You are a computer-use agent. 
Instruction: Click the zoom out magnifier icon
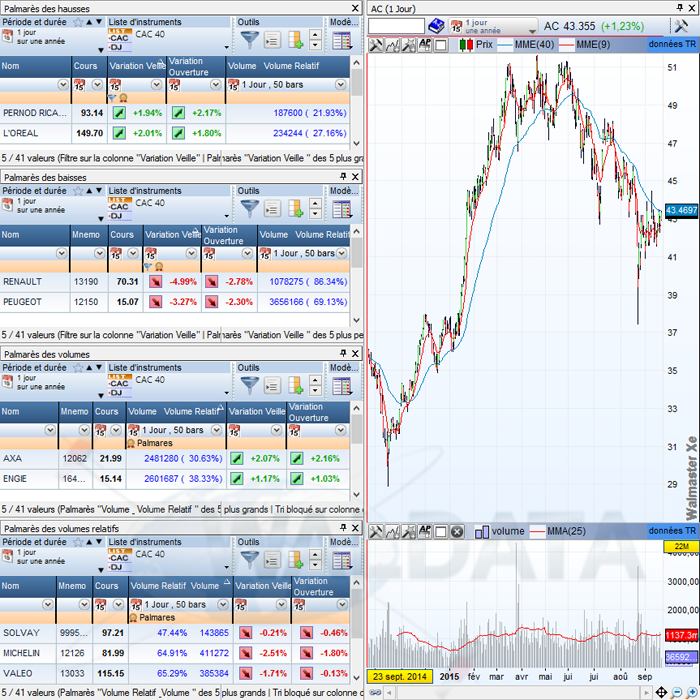tap(677, 692)
